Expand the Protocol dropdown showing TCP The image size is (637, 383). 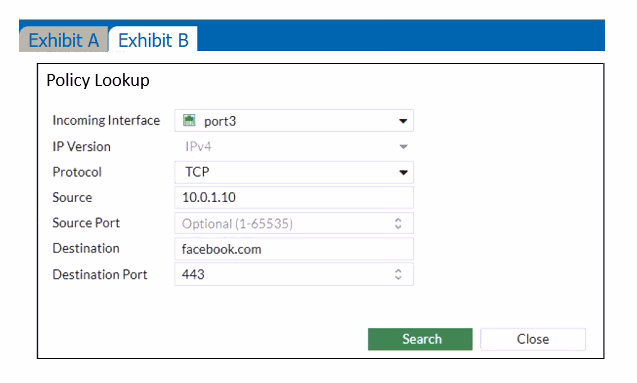294,172
